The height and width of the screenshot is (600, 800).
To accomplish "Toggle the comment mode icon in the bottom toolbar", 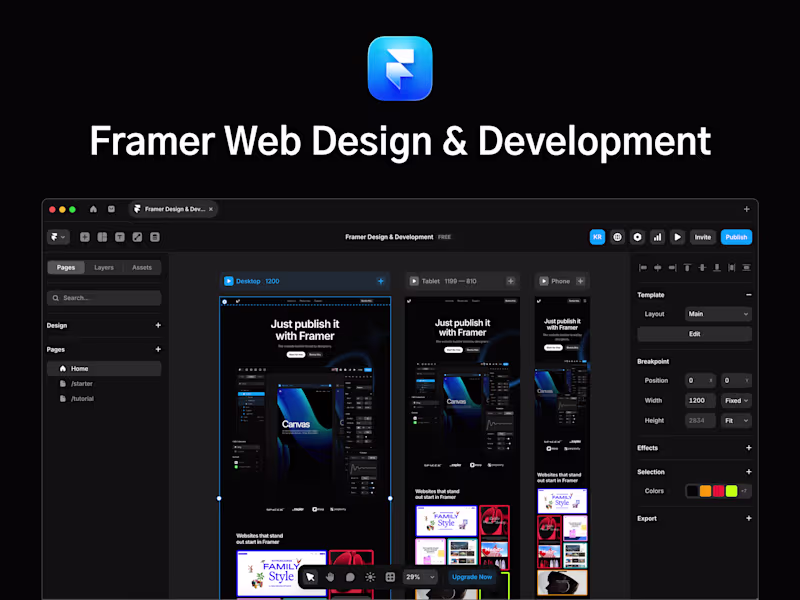I will pyautogui.click(x=350, y=577).
